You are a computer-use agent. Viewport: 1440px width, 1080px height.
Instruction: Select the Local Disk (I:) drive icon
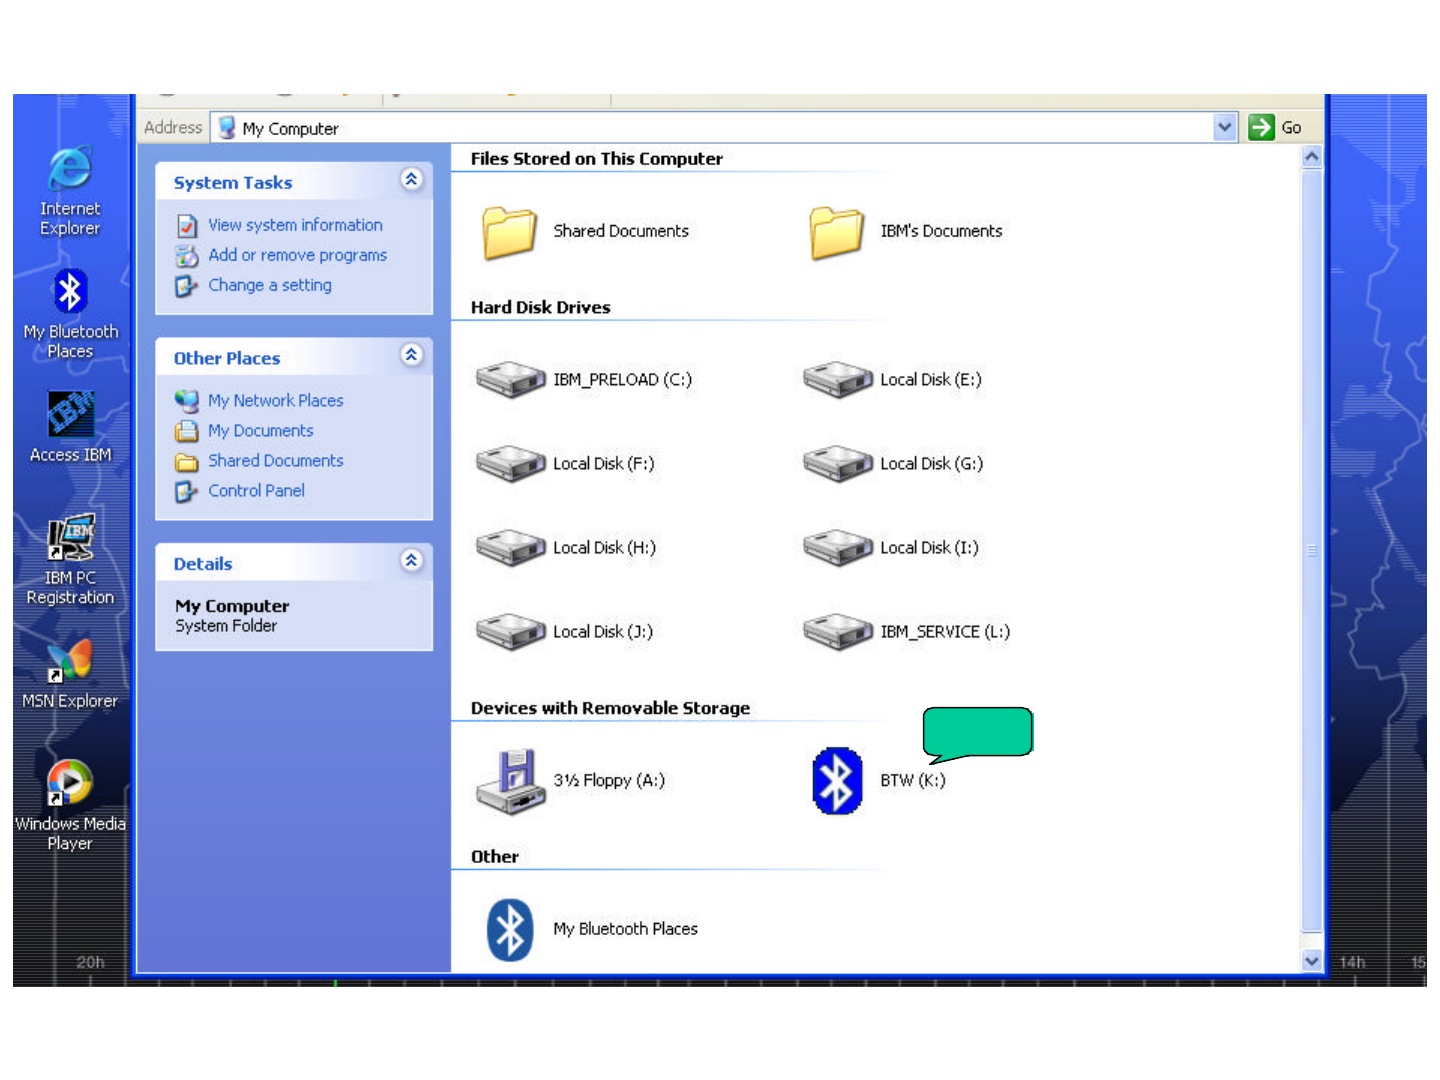pyautogui.click(x=837, y=548)
